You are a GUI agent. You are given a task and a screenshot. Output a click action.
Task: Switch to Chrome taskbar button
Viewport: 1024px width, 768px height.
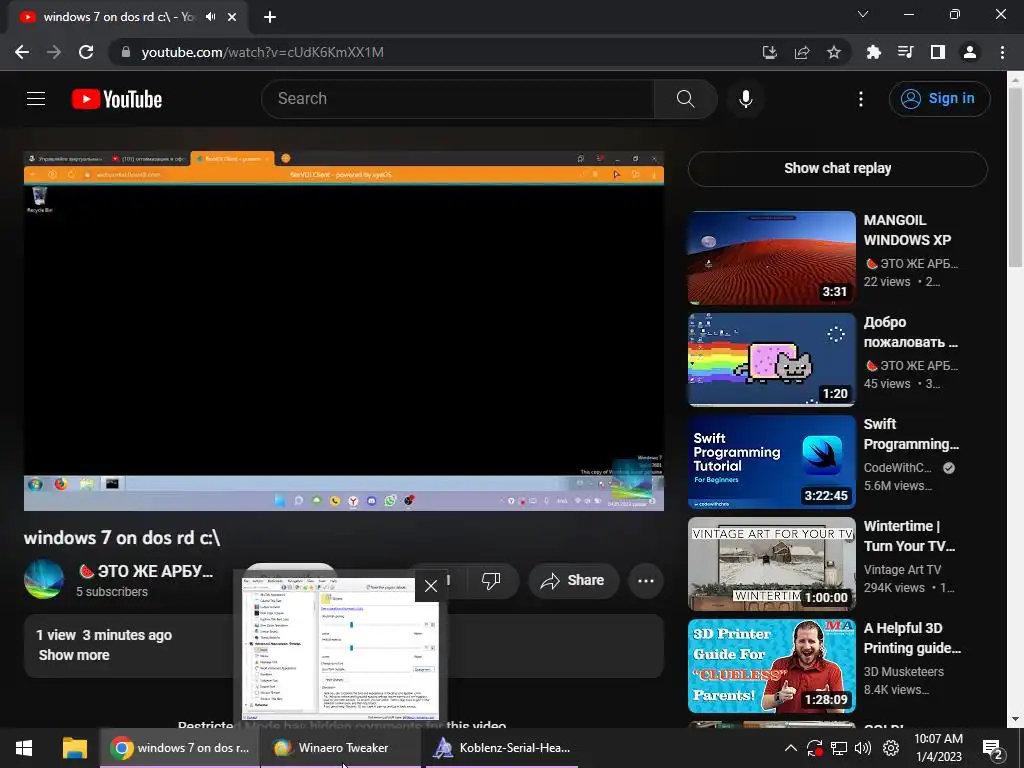[x=180, y=748]
